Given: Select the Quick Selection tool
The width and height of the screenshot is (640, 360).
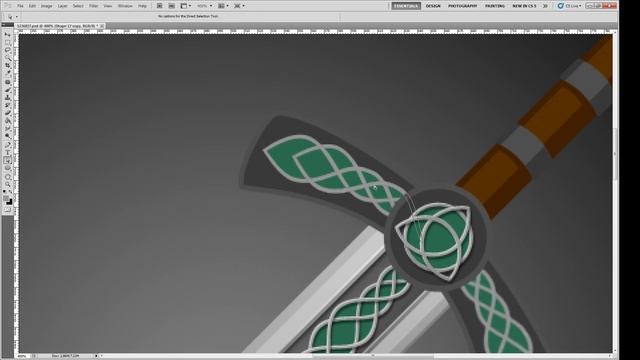Looking at the screenshot, I should pos(7,57).
